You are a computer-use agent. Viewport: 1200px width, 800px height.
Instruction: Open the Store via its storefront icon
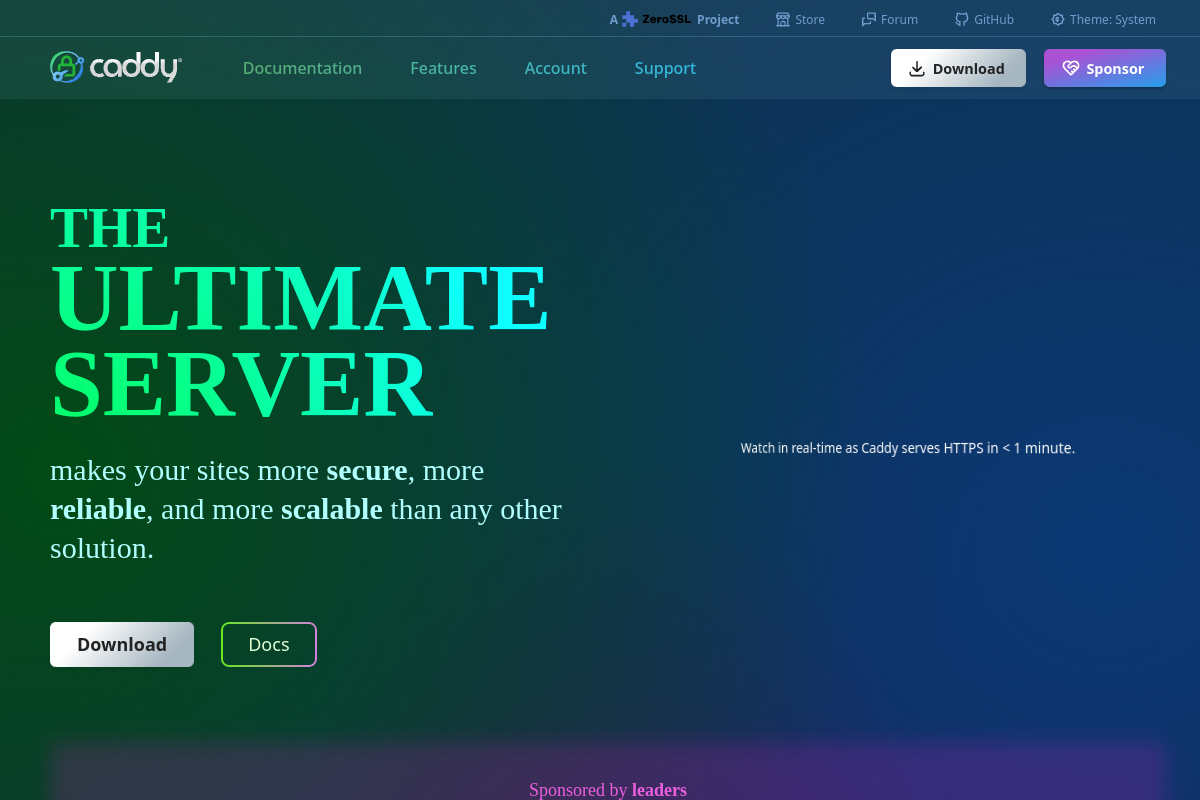click(x=783, y=19)
